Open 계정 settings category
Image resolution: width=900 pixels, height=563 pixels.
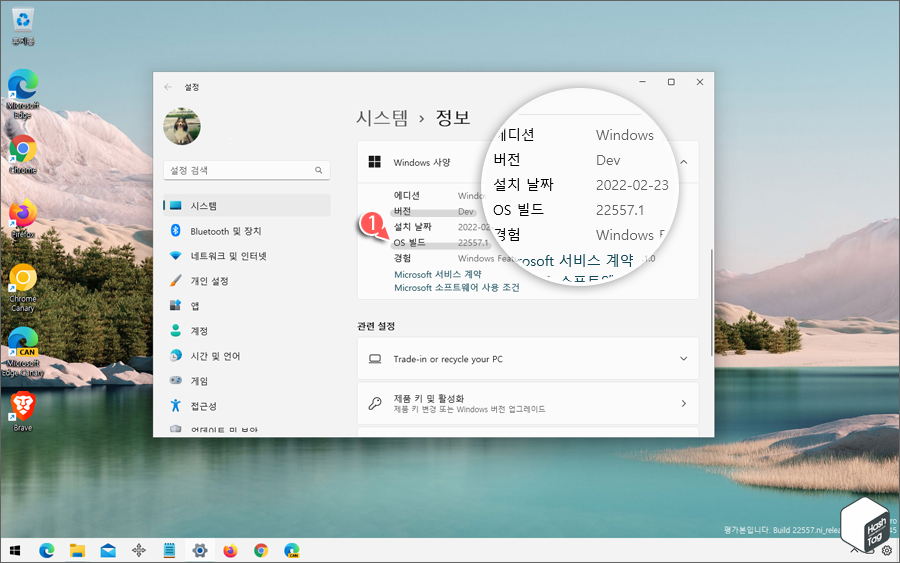tap(247, 331)
